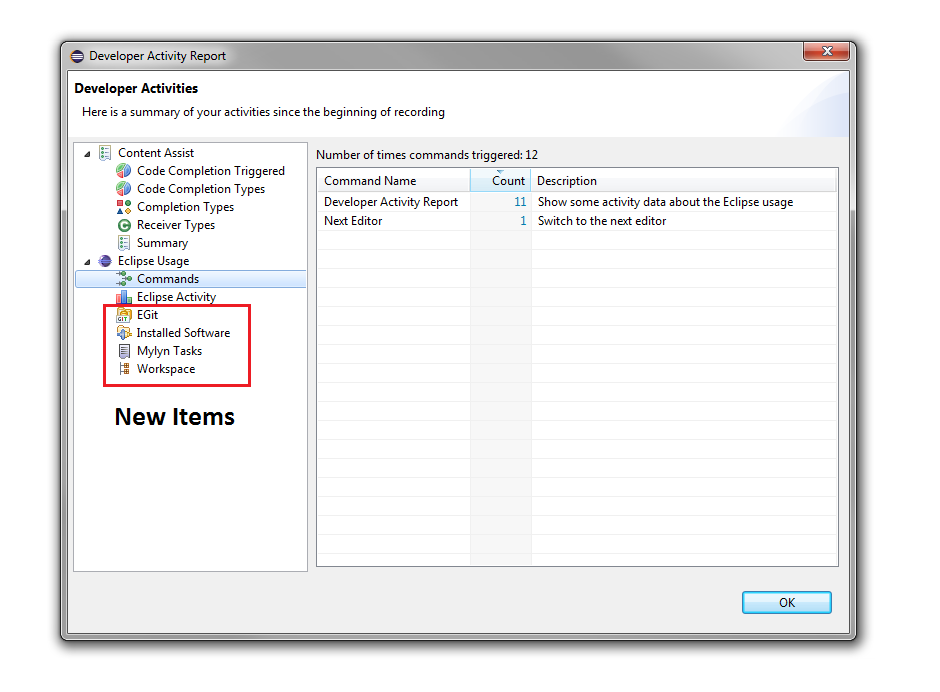Select Completion Types in the tree
The image size is (940, 692).
(x=185, y=207)
